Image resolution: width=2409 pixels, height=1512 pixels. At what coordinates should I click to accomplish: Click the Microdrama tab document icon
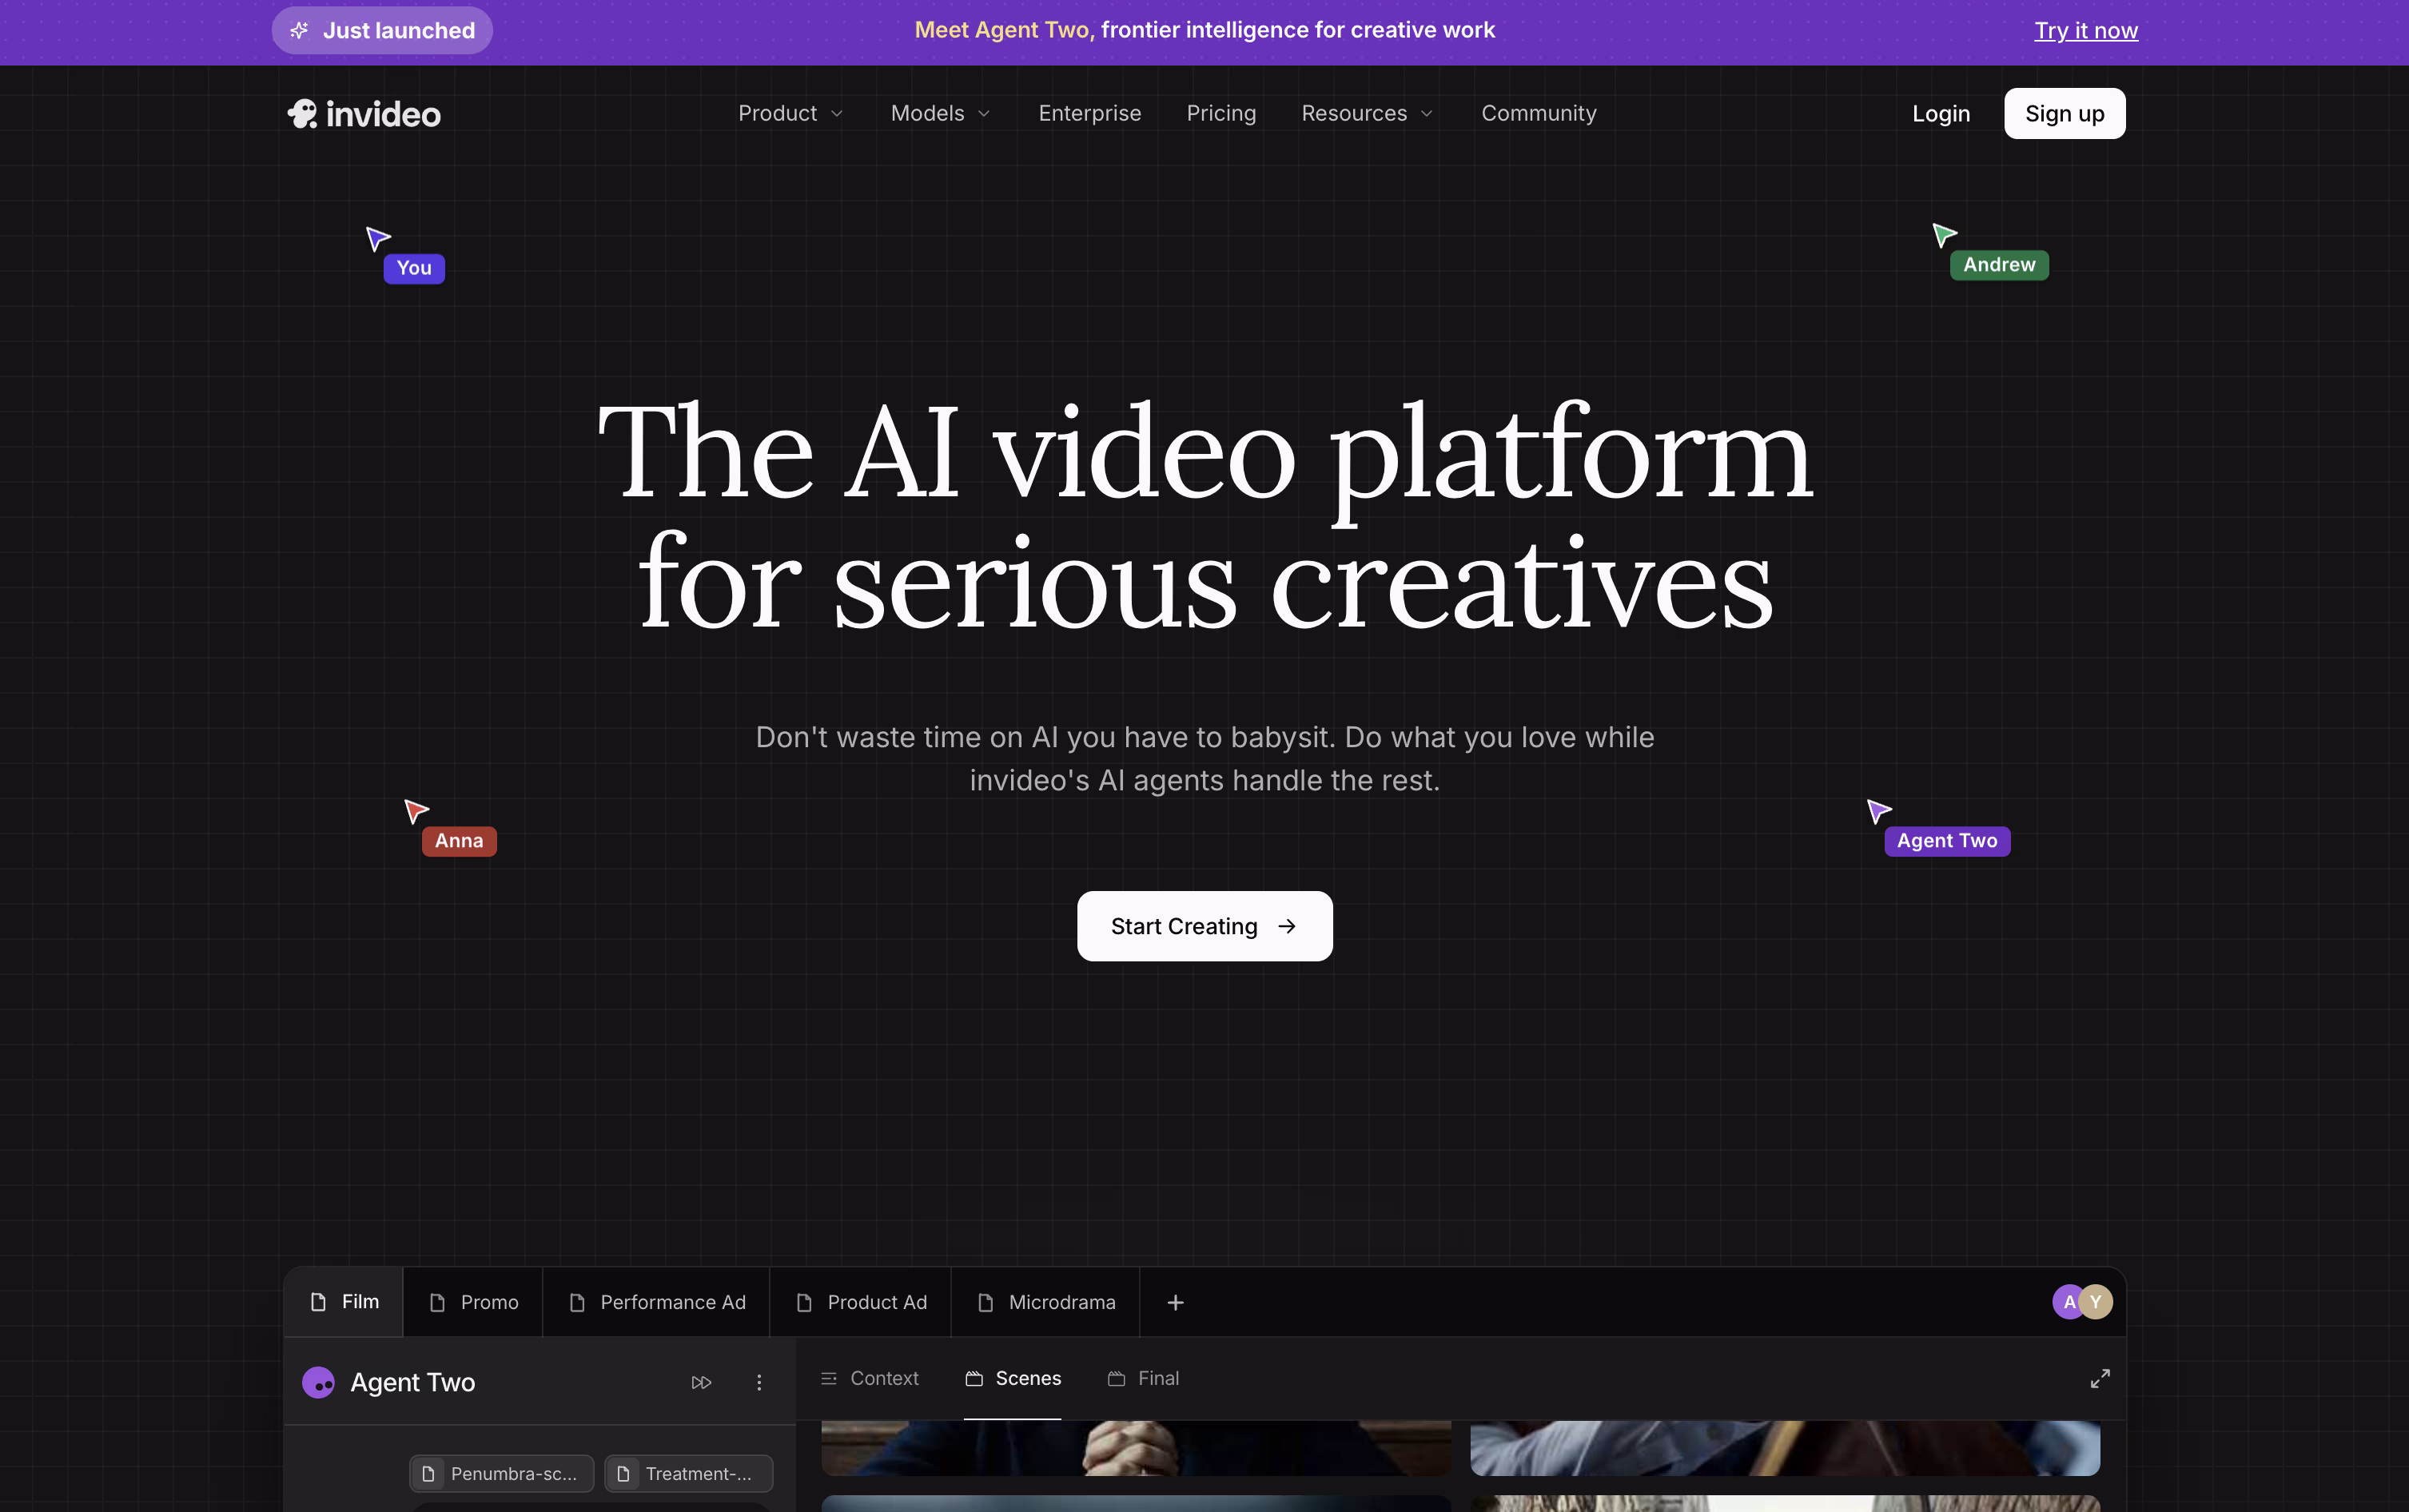coord(985,1302)
